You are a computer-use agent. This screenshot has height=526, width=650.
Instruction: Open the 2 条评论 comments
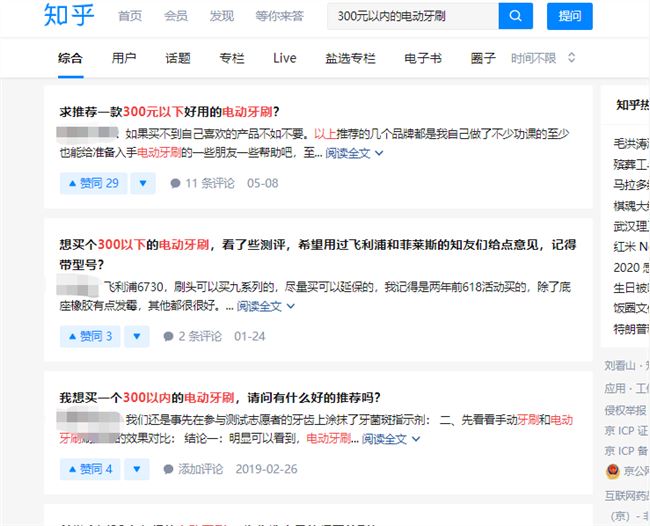(x=193, y=336)
